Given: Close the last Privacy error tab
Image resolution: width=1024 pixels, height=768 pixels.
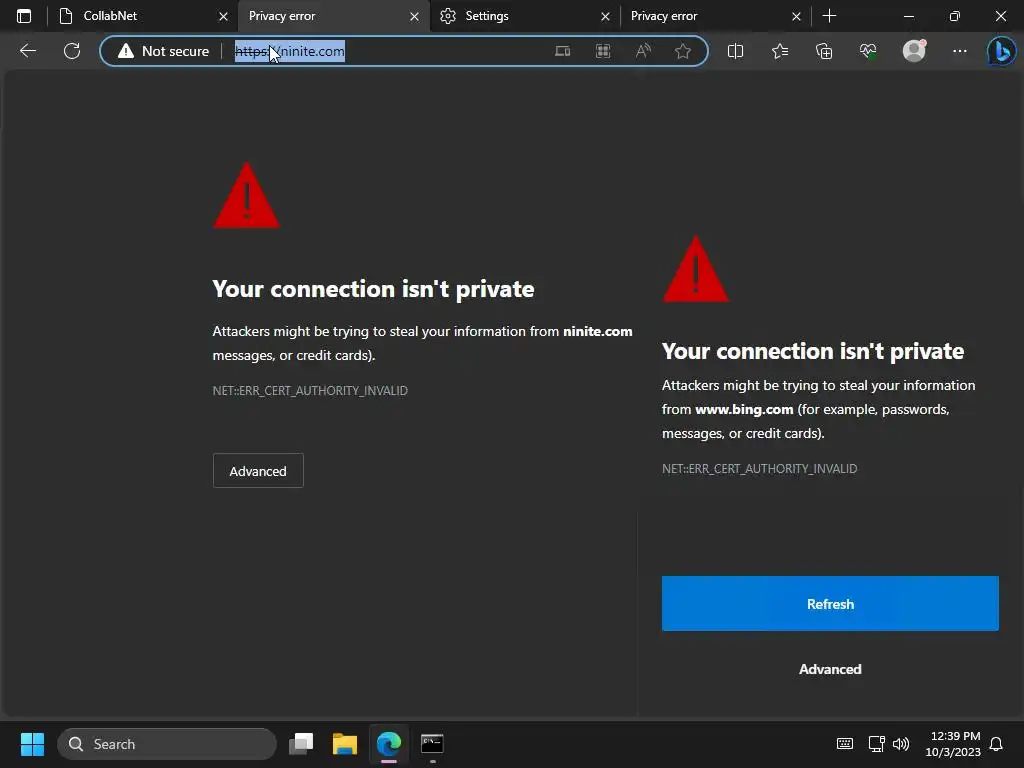Looking at the screenshot, I should coord(796,16).
